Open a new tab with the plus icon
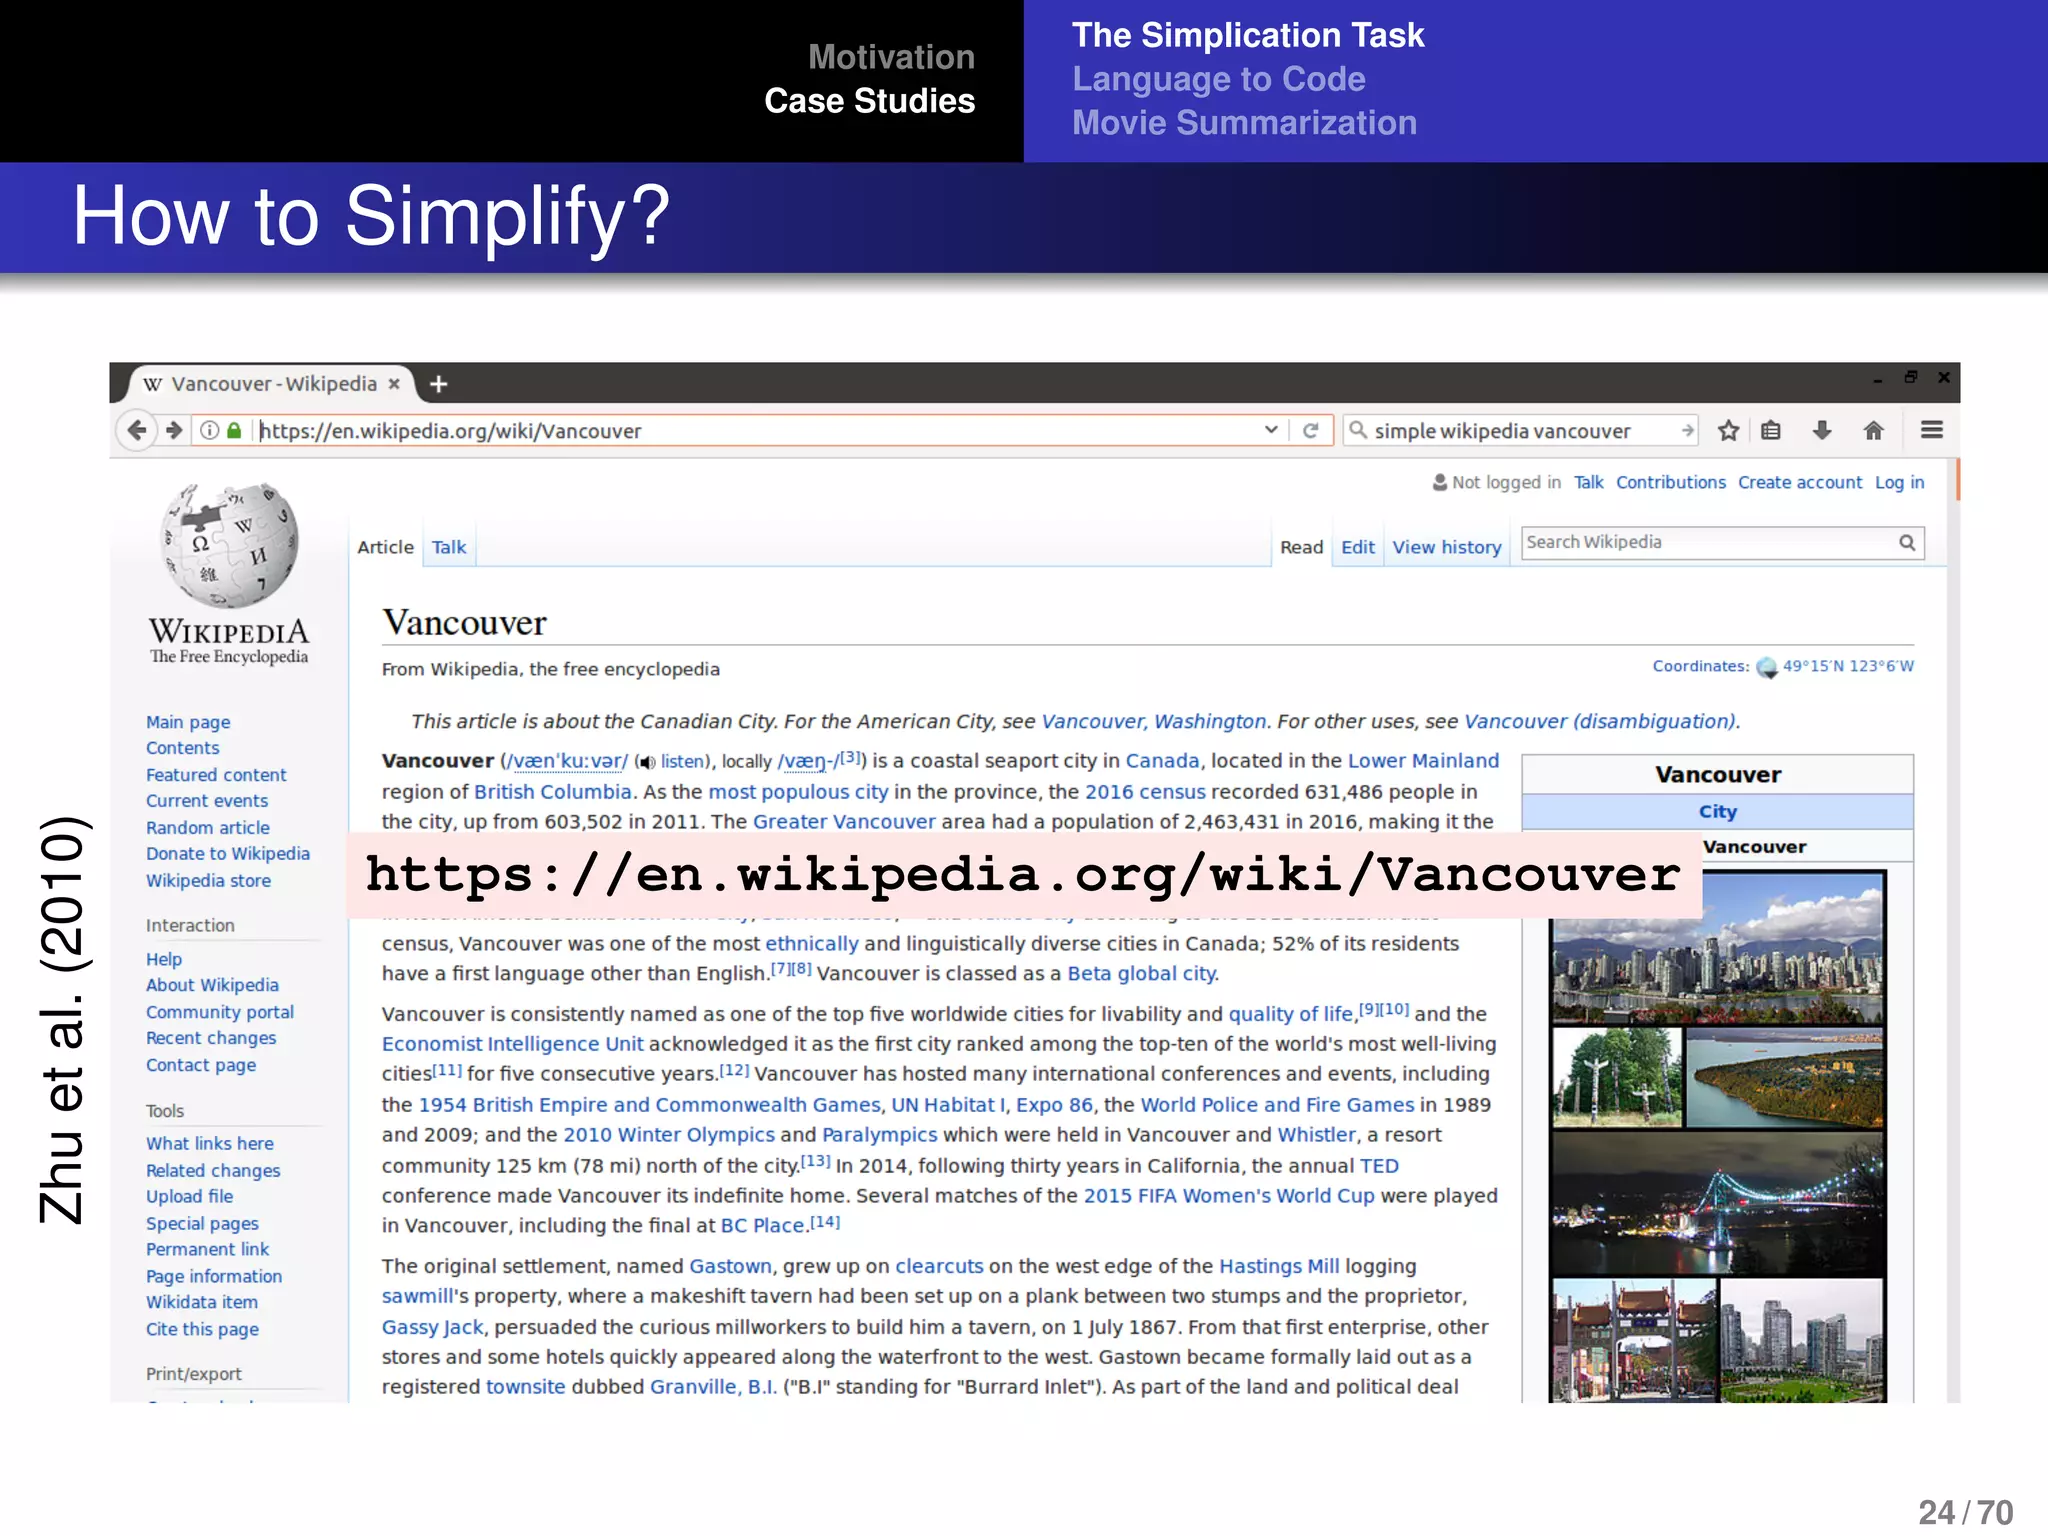Screen dimensions: 2048x1536 coord(438,384)
